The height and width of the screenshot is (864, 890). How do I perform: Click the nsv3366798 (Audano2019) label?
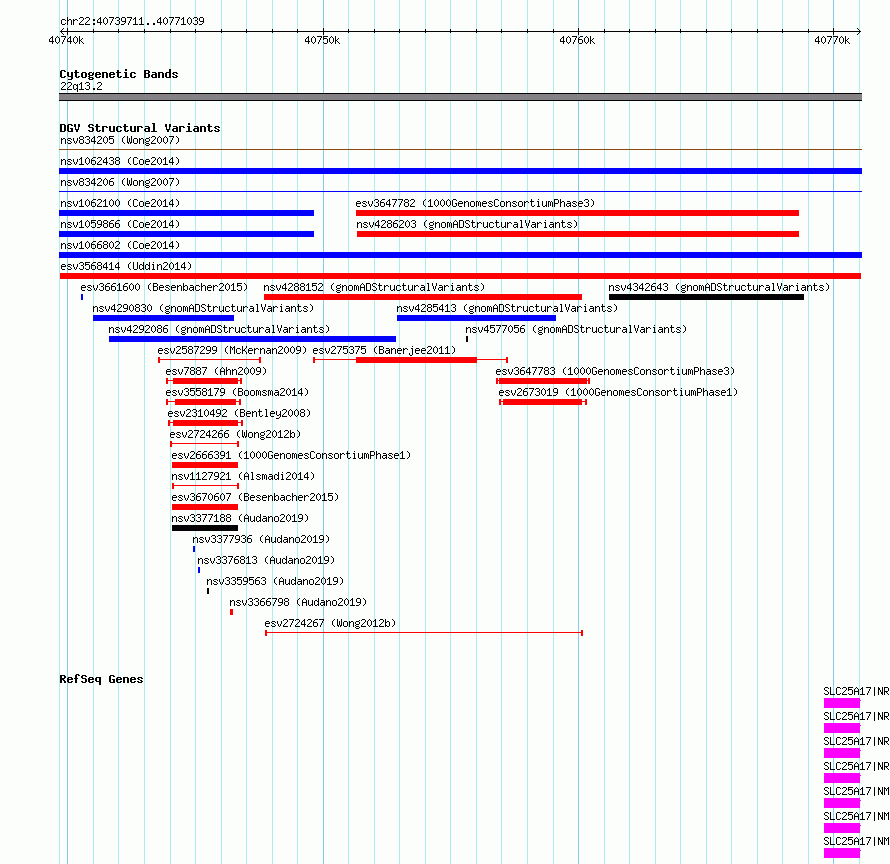tap(298, 602)
